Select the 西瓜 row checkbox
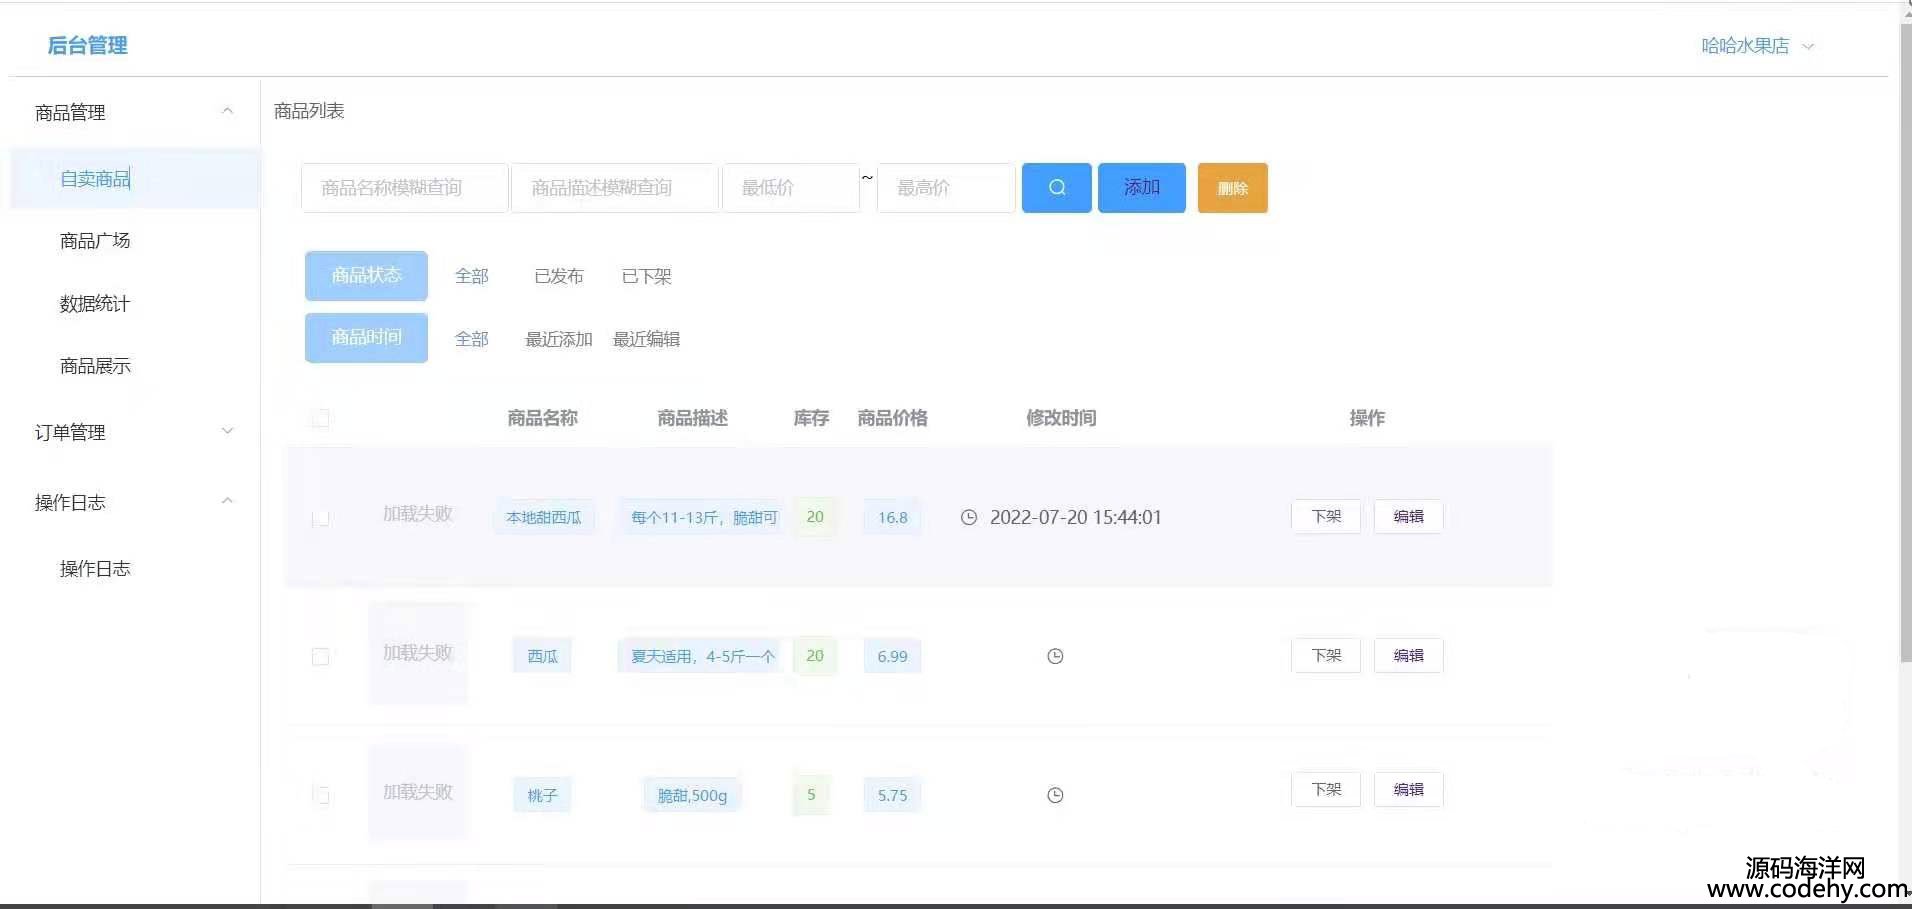Viewport: 1912px width, 909px height. click(x=321, y=656)
